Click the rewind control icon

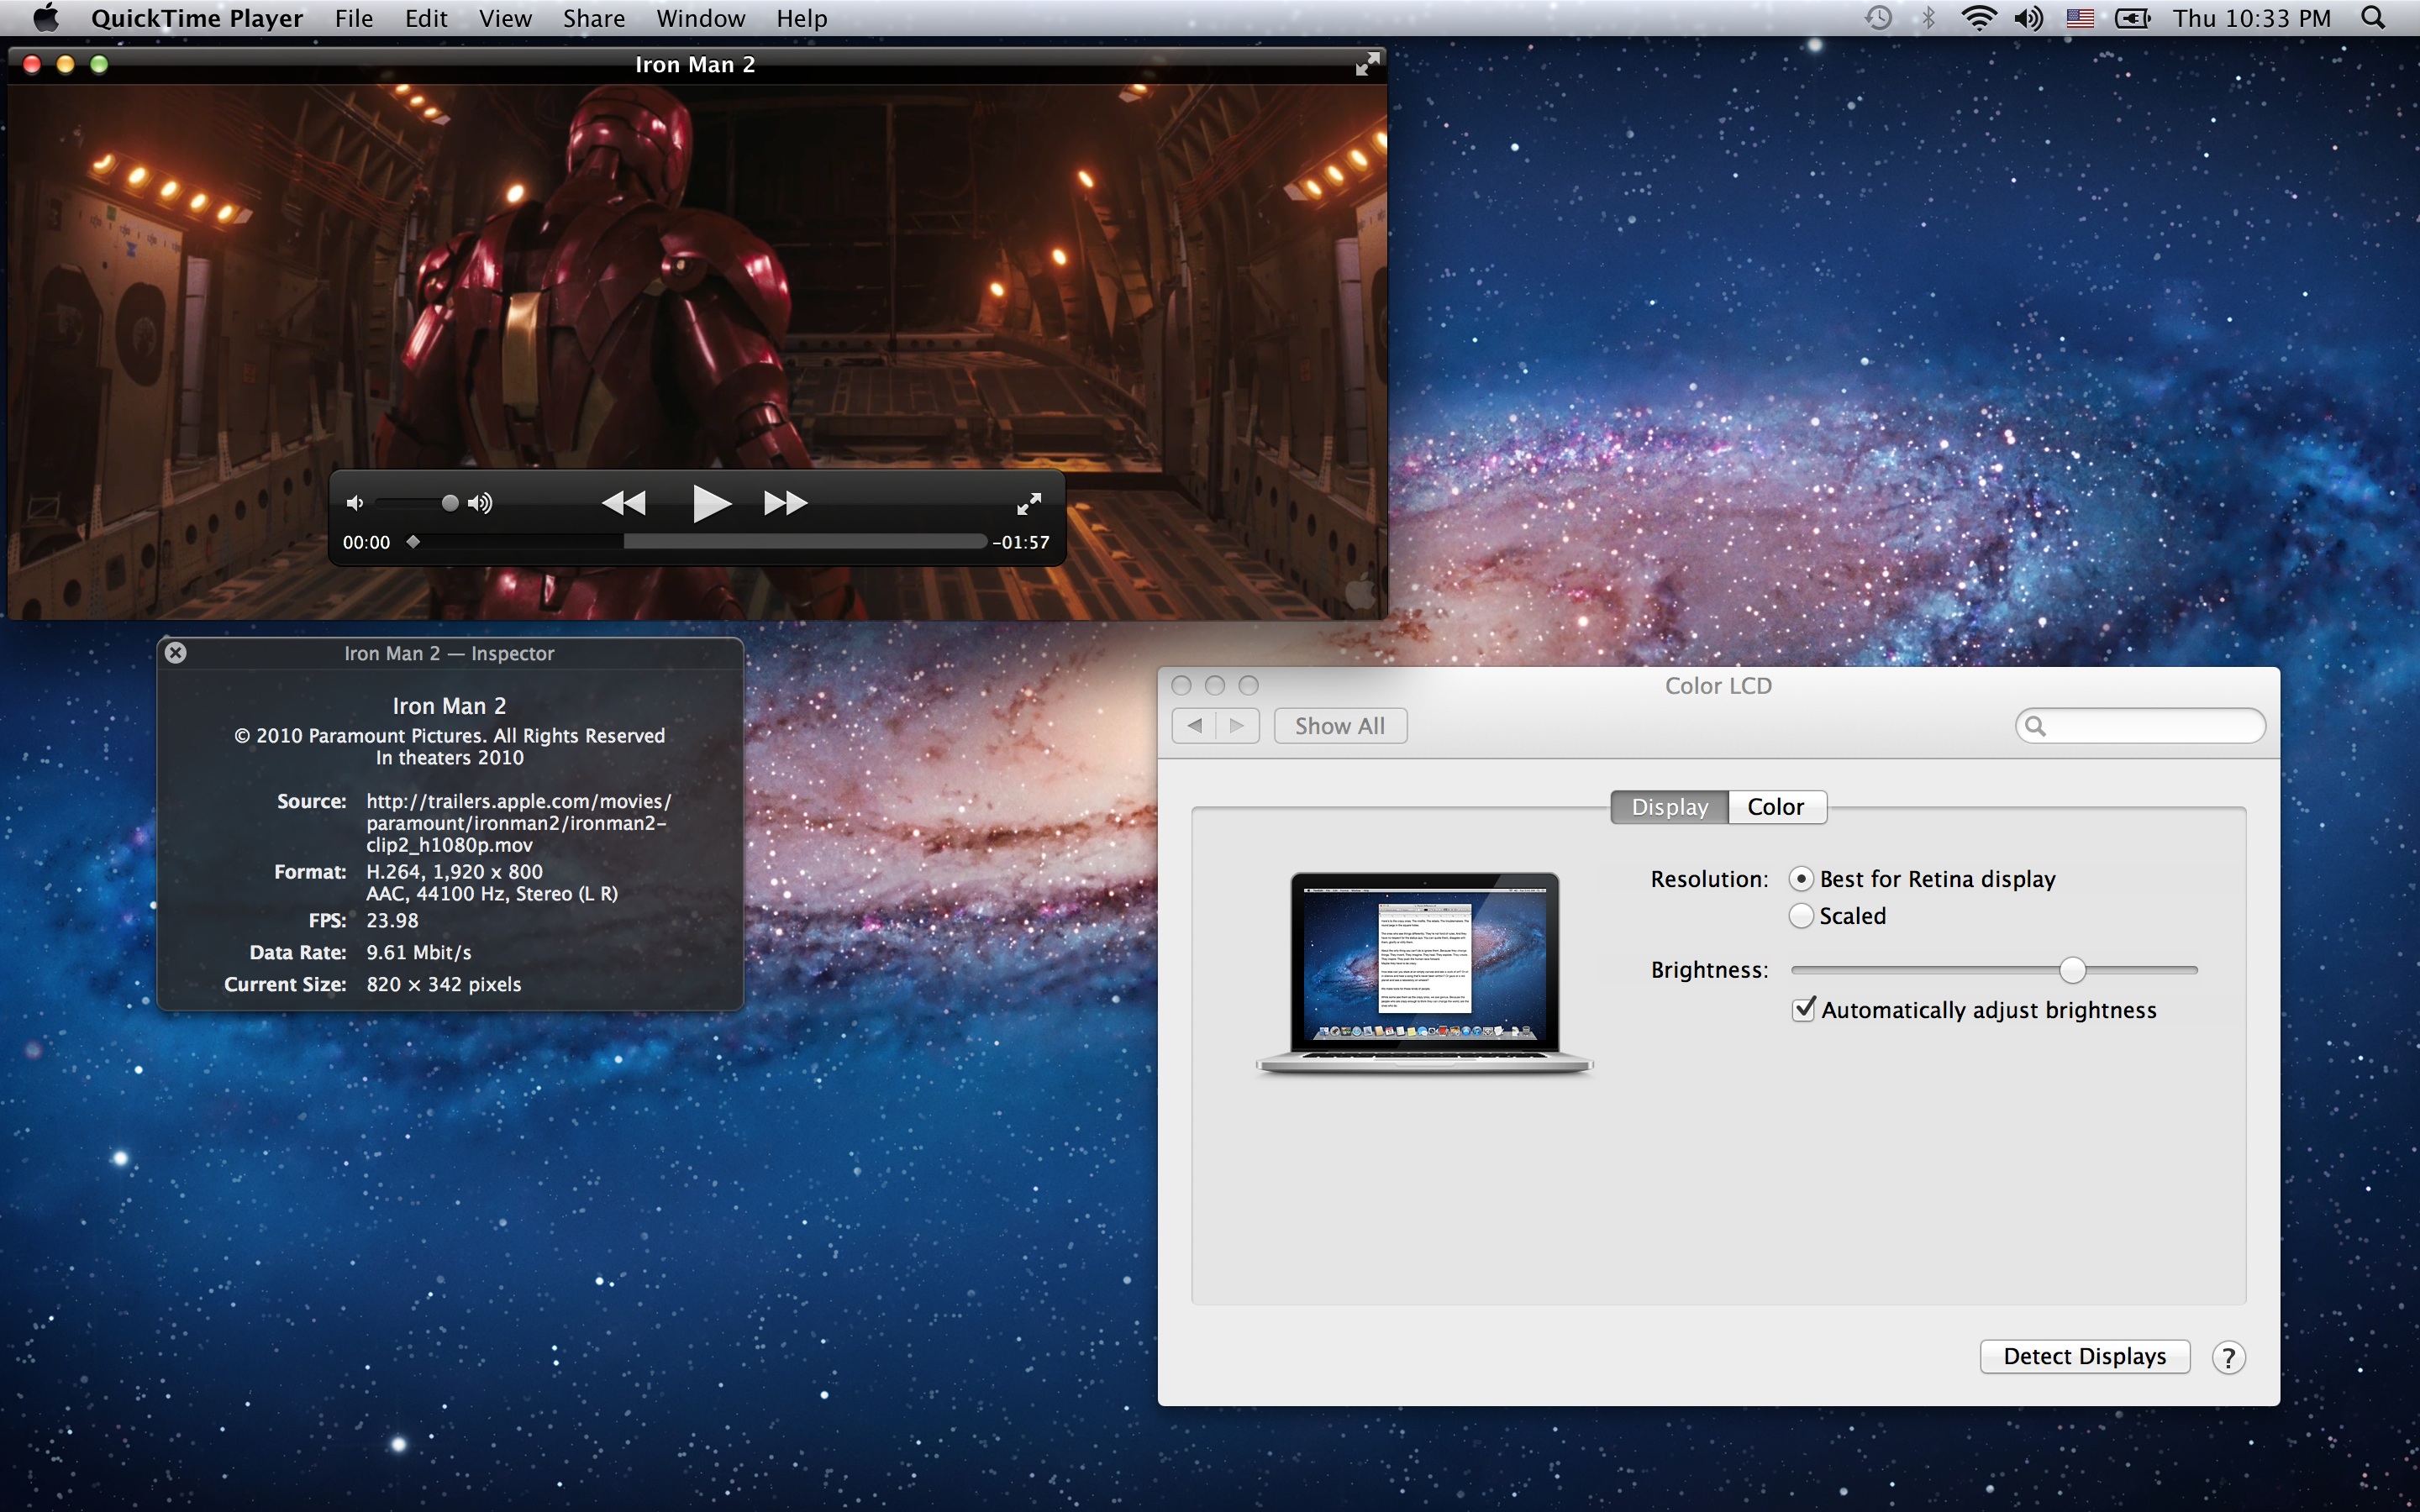click(624, 503)
